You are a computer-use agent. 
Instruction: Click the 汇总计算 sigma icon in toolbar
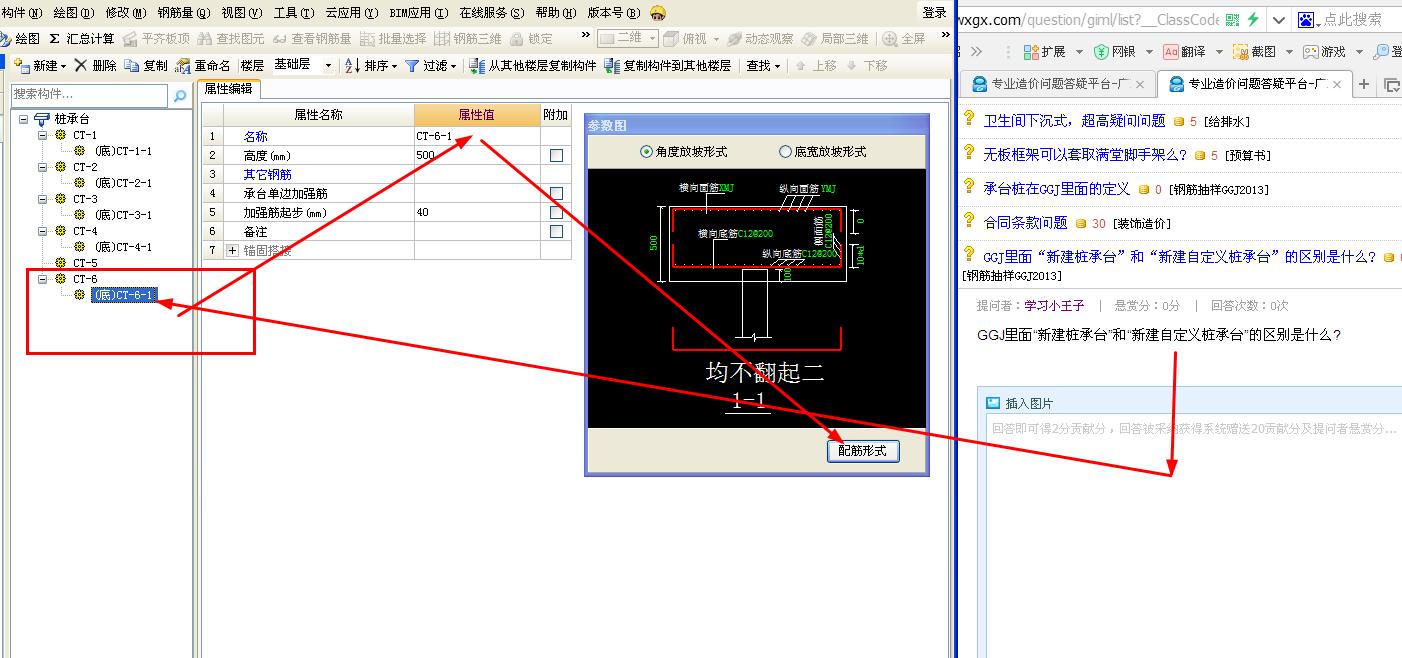55,39
